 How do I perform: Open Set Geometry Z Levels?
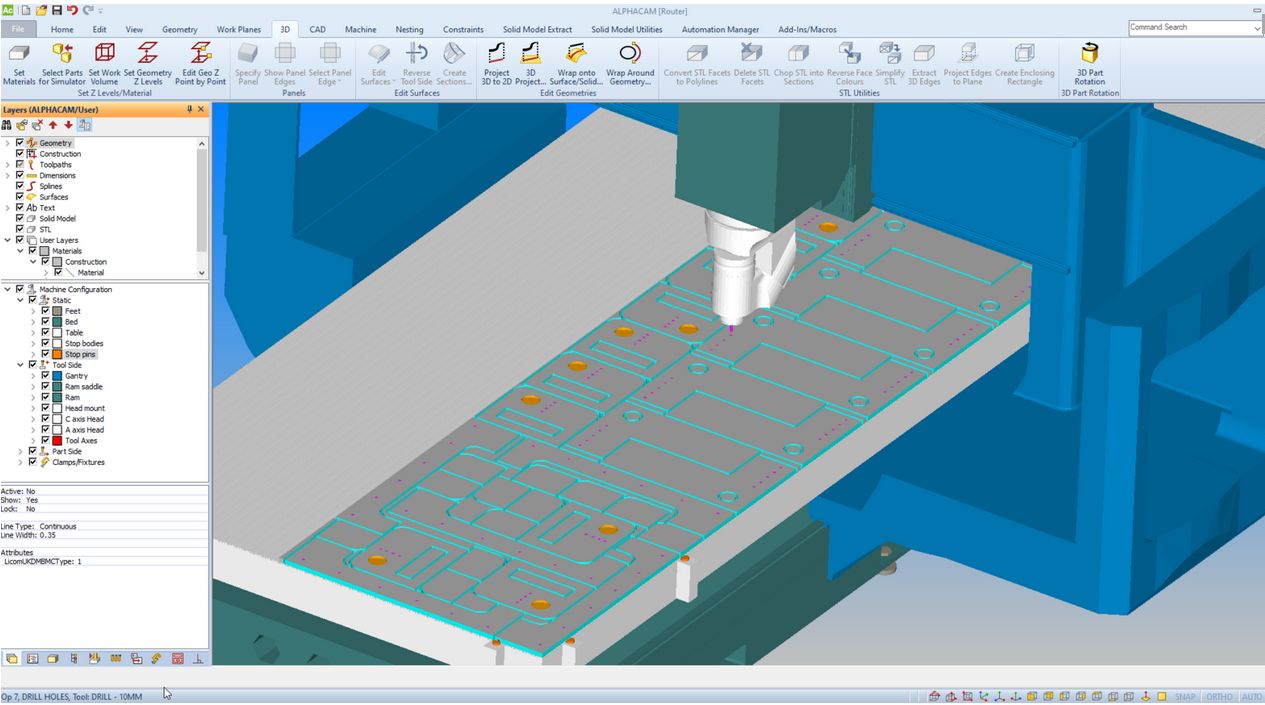(x=148, y=54)
